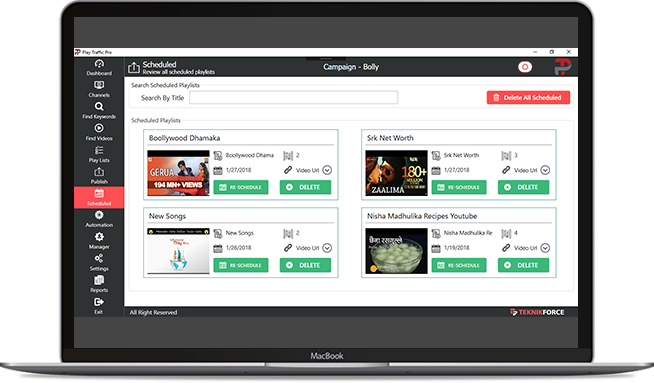Select the Scheduled sidebar item

(x=99, y=197)
